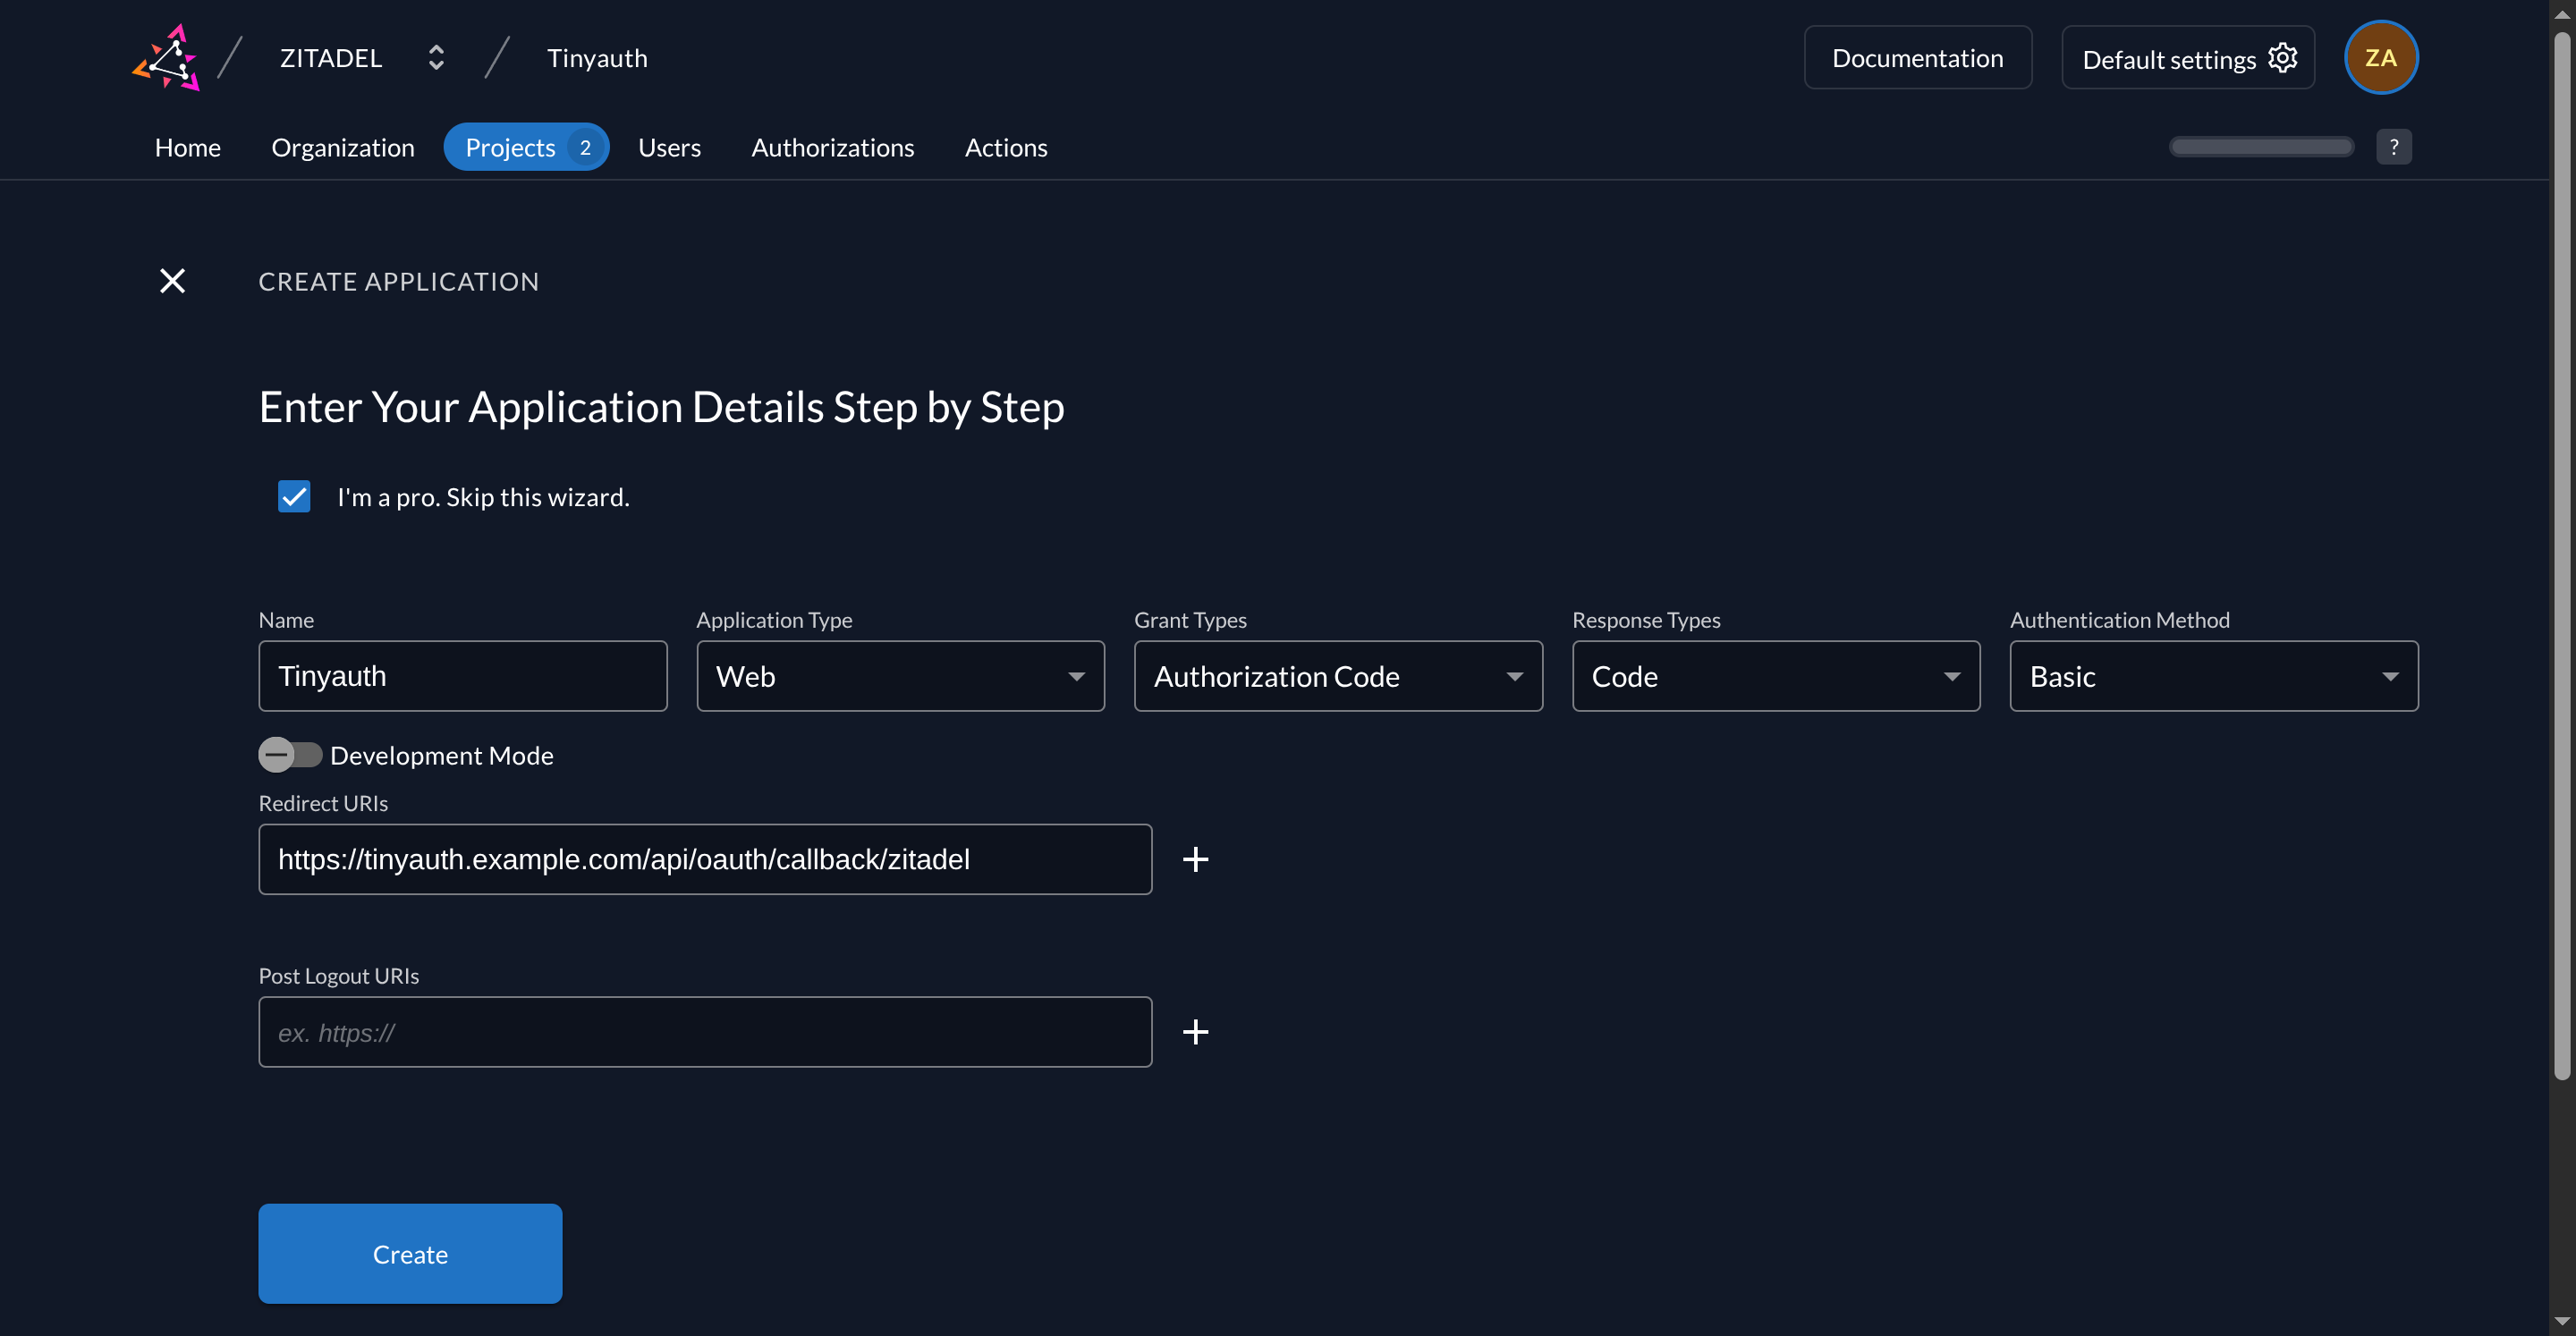2576x1336 pixels.
Task: Click the blue Create button
Action: [410, 1253]
